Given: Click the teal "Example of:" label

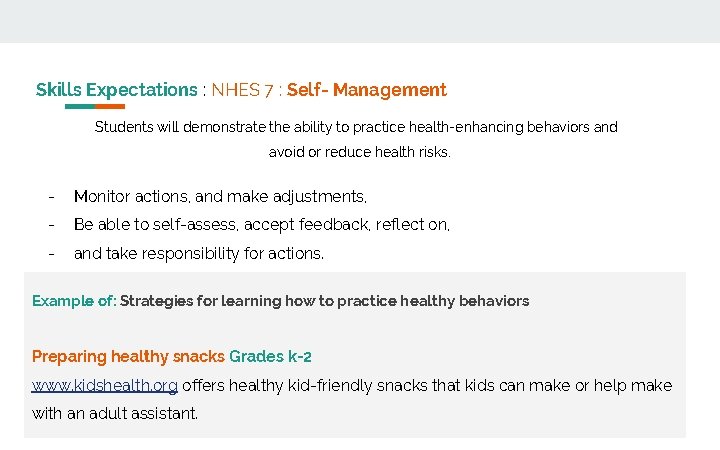Looking at the screenshot, I should click(x=74, y=301).
